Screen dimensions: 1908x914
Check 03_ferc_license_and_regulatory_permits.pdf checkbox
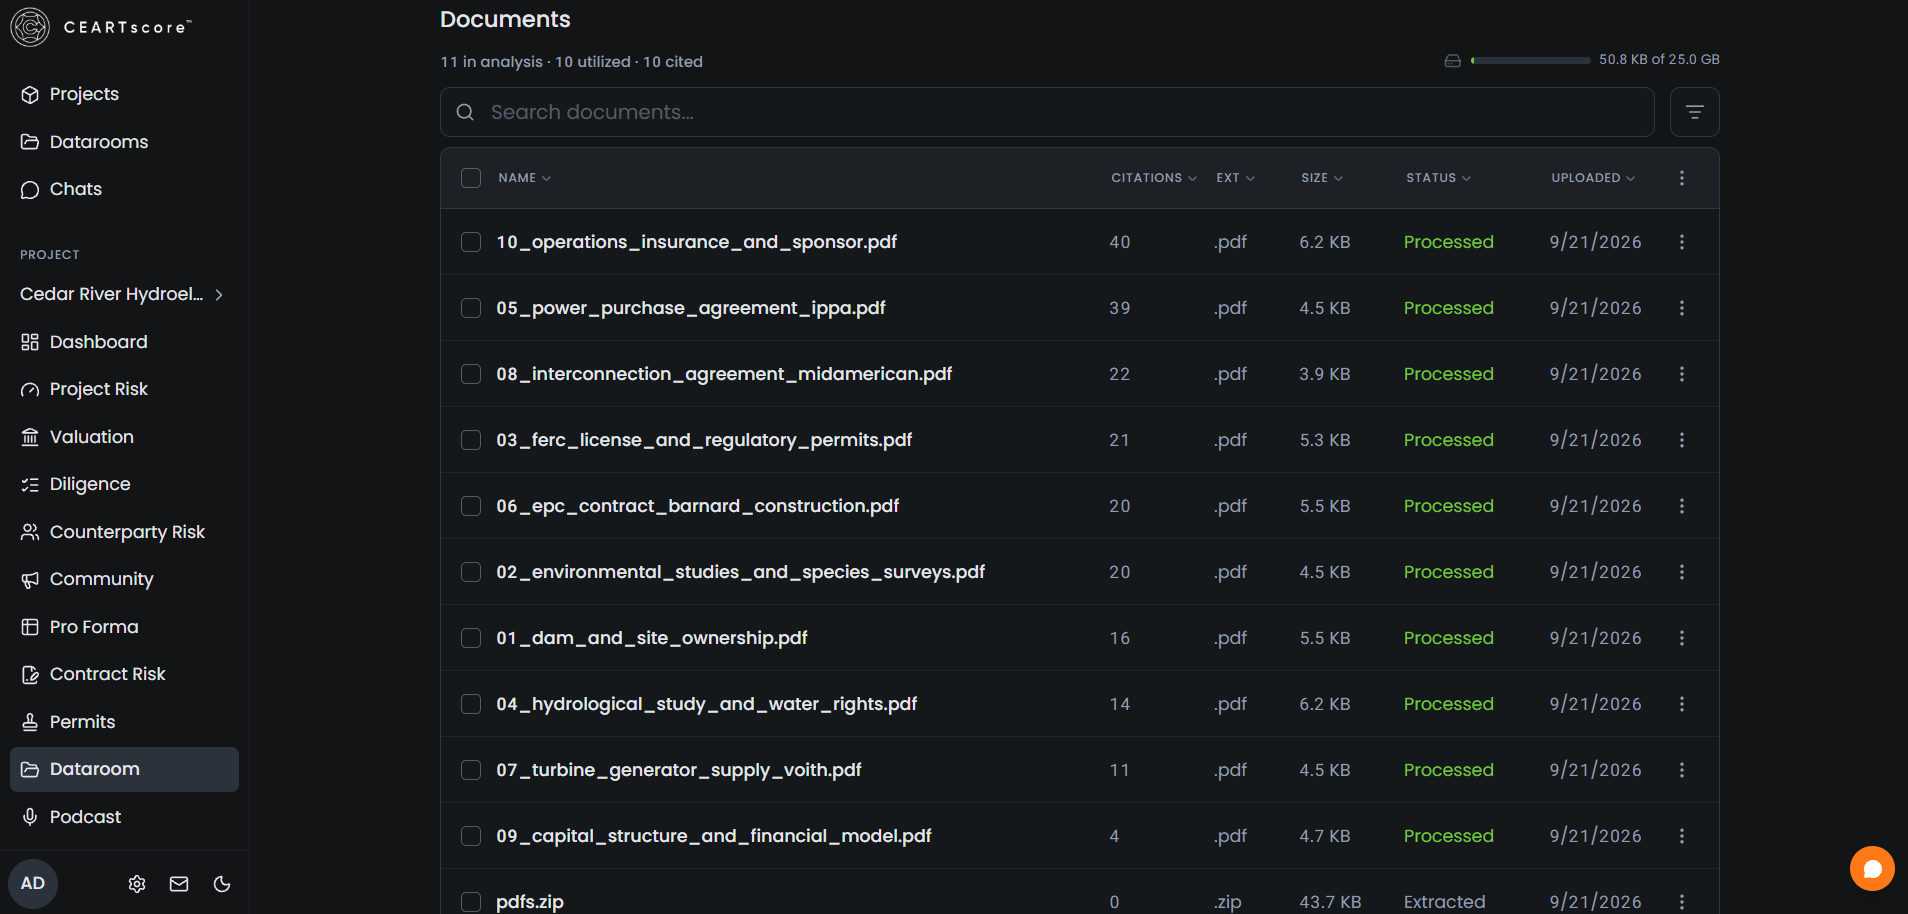pos(471,440)
